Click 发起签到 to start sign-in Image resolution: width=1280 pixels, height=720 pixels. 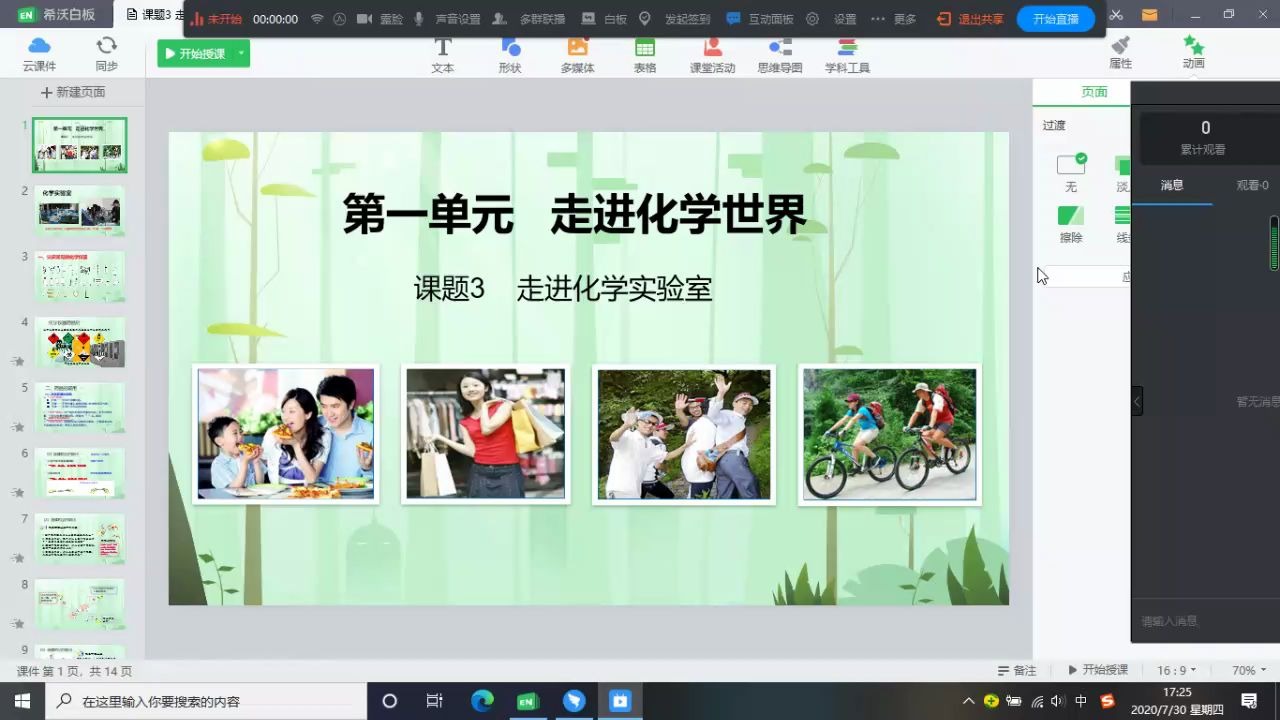[x=675, y=19]
